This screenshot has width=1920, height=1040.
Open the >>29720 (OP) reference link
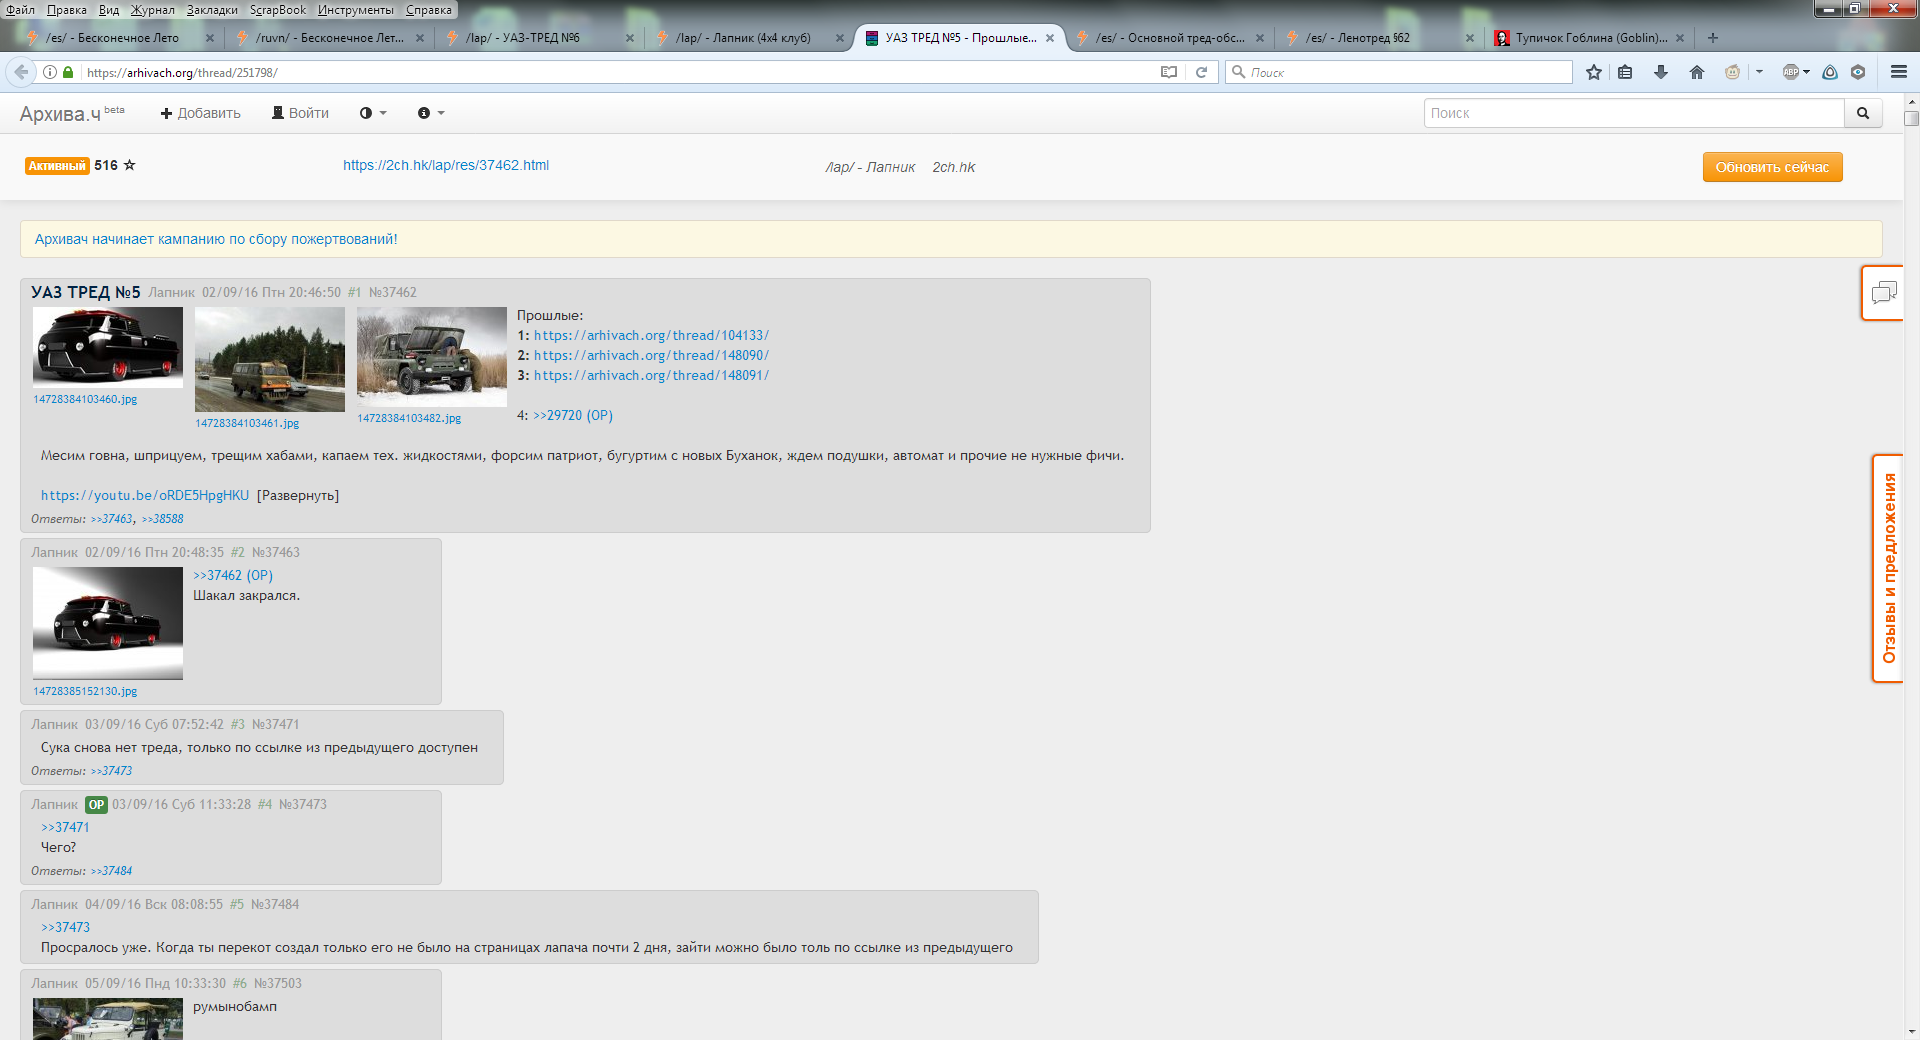pos(573,415)
